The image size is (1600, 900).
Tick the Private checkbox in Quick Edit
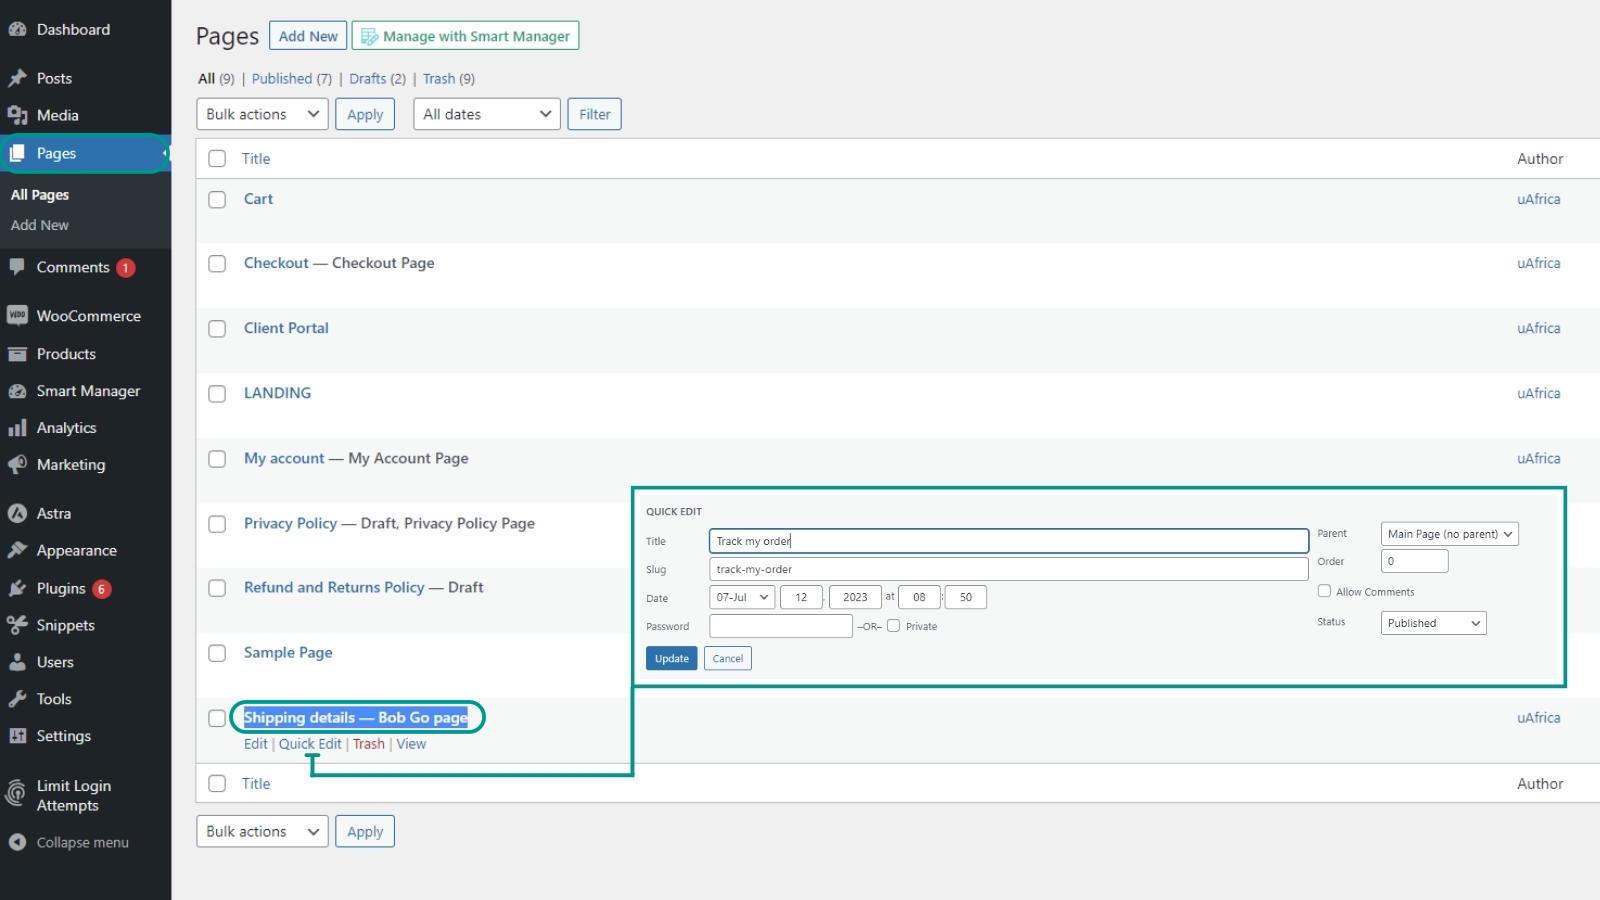pos(894,626)
